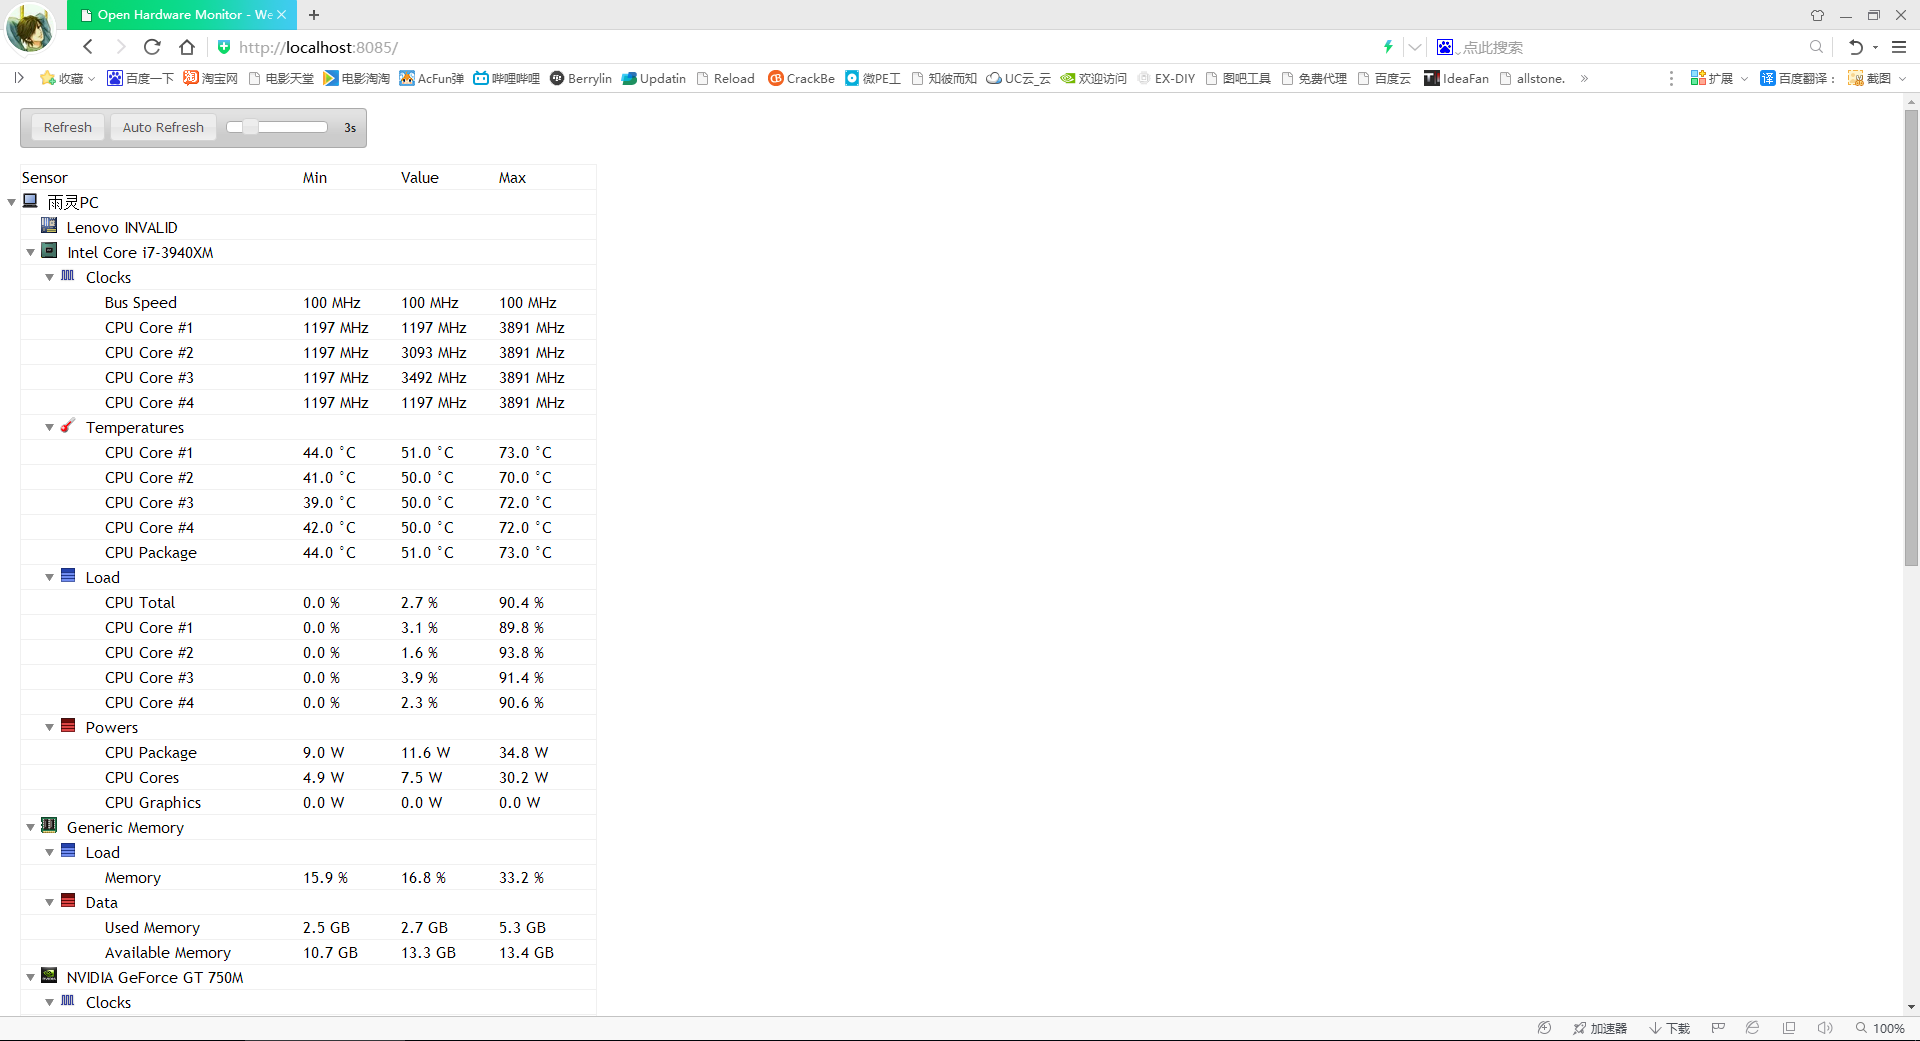Click the red power icon beside Powers
The height and width of the screenshot is (1041, 1920).
[68, 726]
